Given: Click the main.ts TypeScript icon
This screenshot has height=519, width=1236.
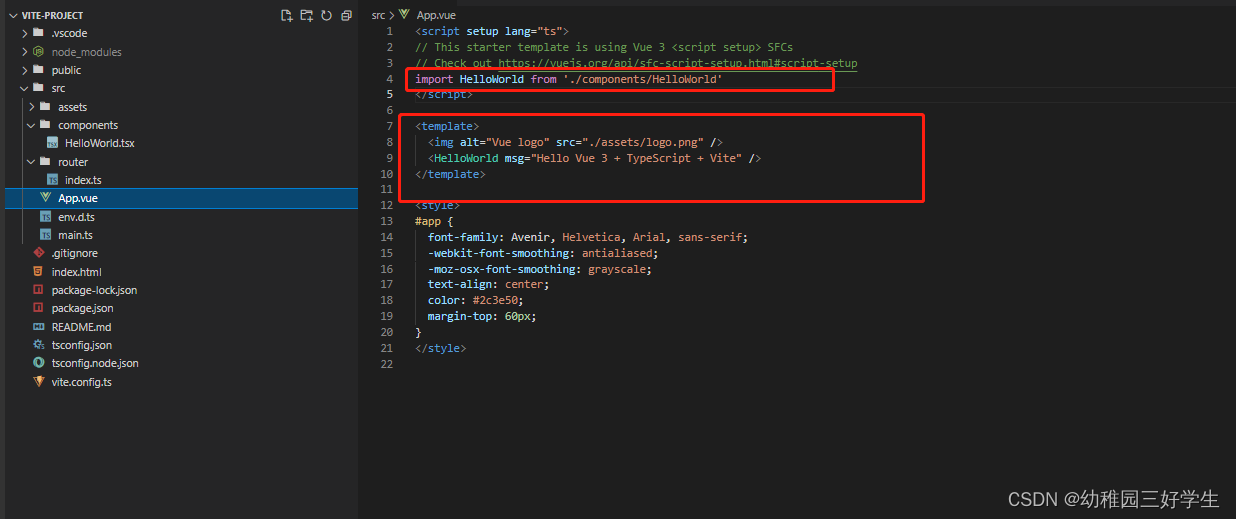Looking at the screenshot, I should pos(46,235).
